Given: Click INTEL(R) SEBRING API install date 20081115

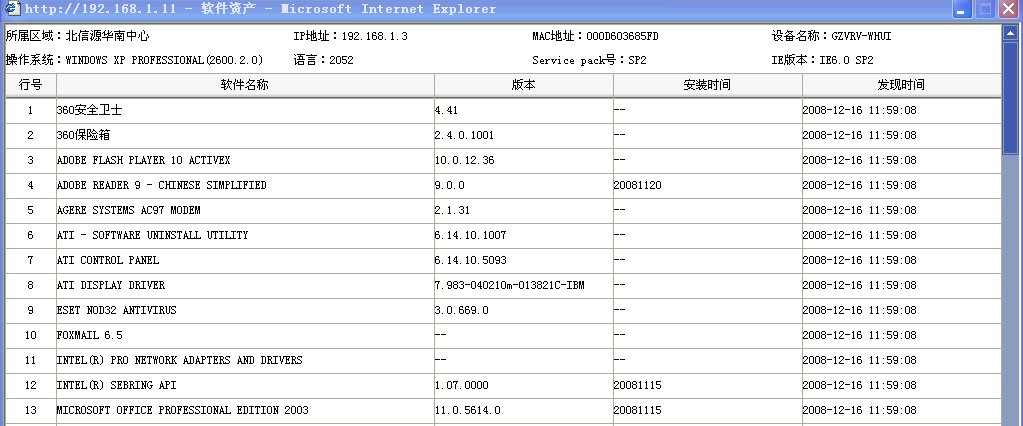Looking at the screenshot, I should [637, 385].
